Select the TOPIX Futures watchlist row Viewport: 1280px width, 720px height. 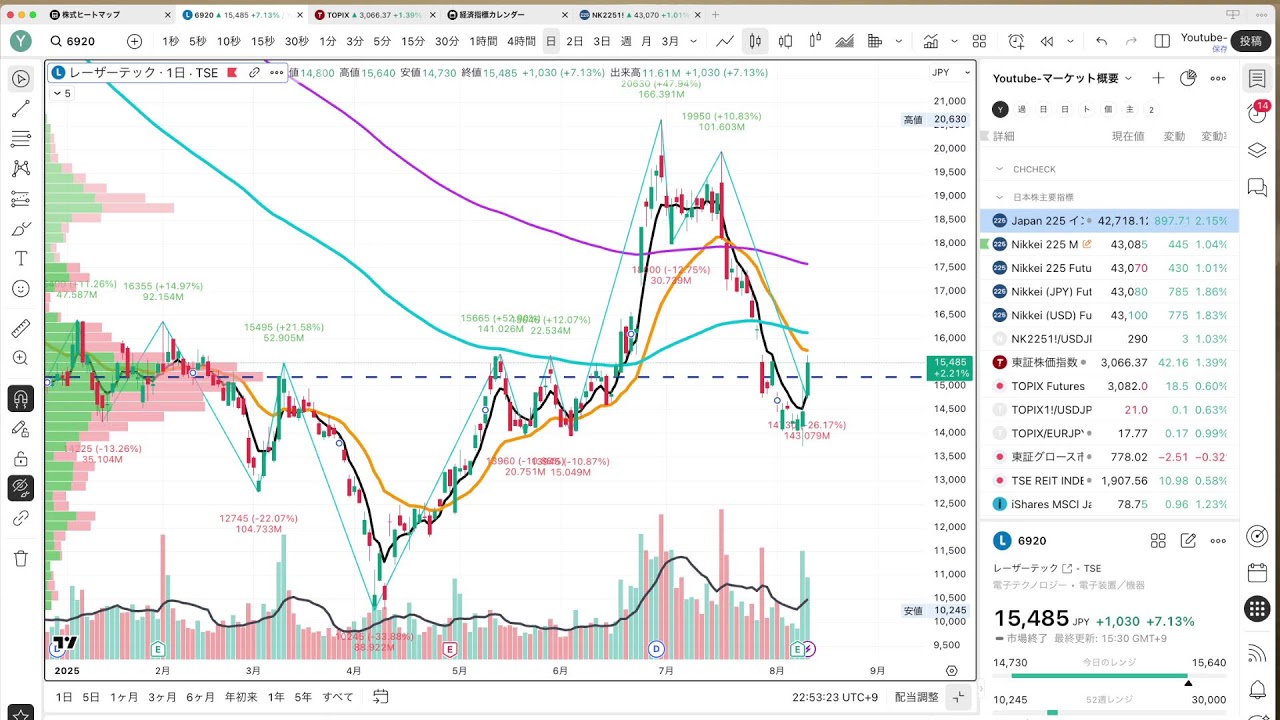(x=1109, y=386)
